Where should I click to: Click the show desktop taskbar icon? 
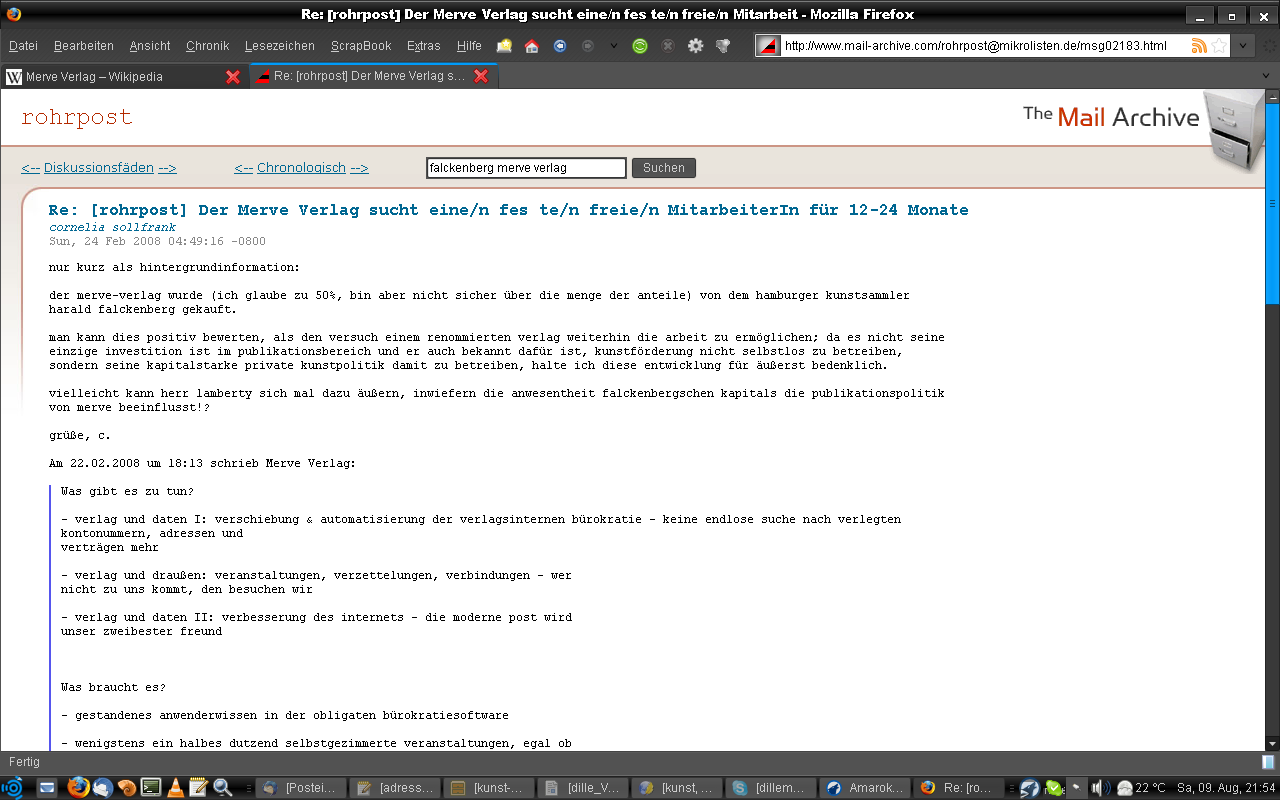click(x=47, y=788)
